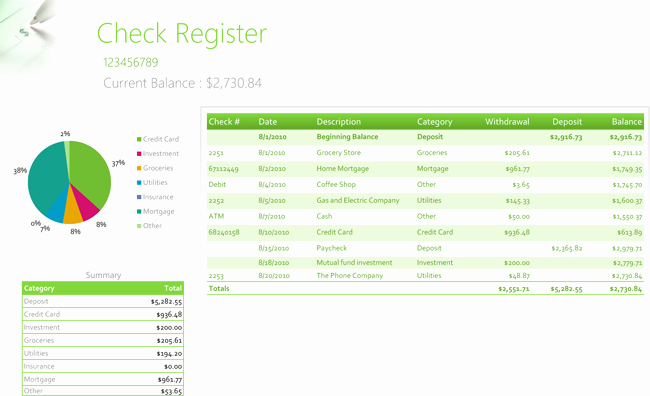Click the Utilities legend color square
Image resolution: width=650 pixels, height=396 pixels.
click(x=139, y=183)
